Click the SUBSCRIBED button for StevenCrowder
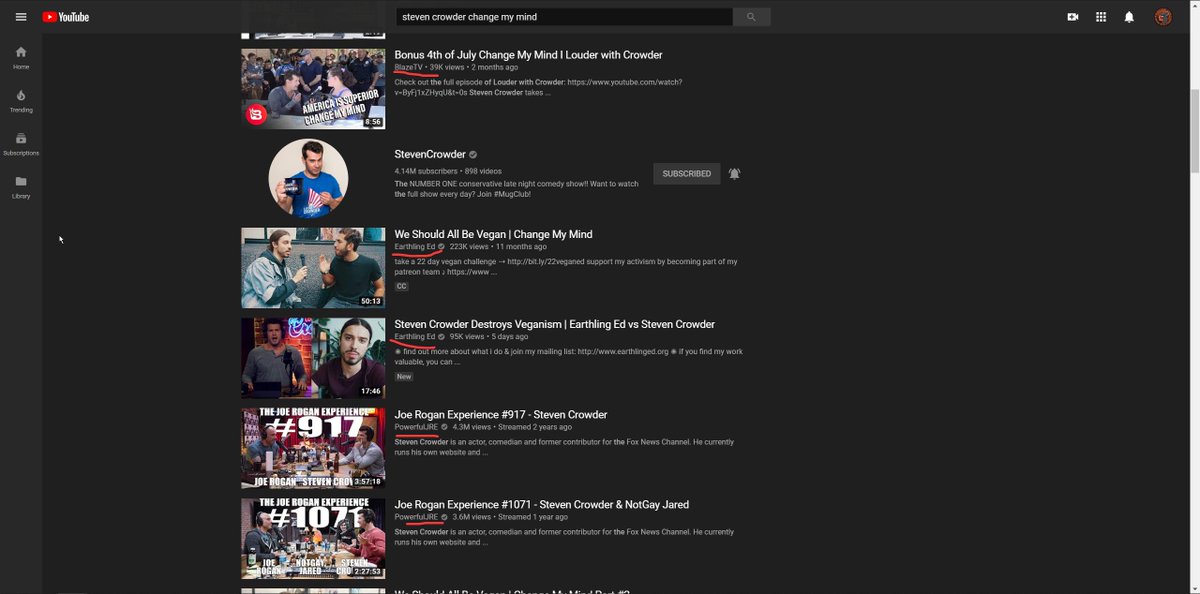 [686, 174]
